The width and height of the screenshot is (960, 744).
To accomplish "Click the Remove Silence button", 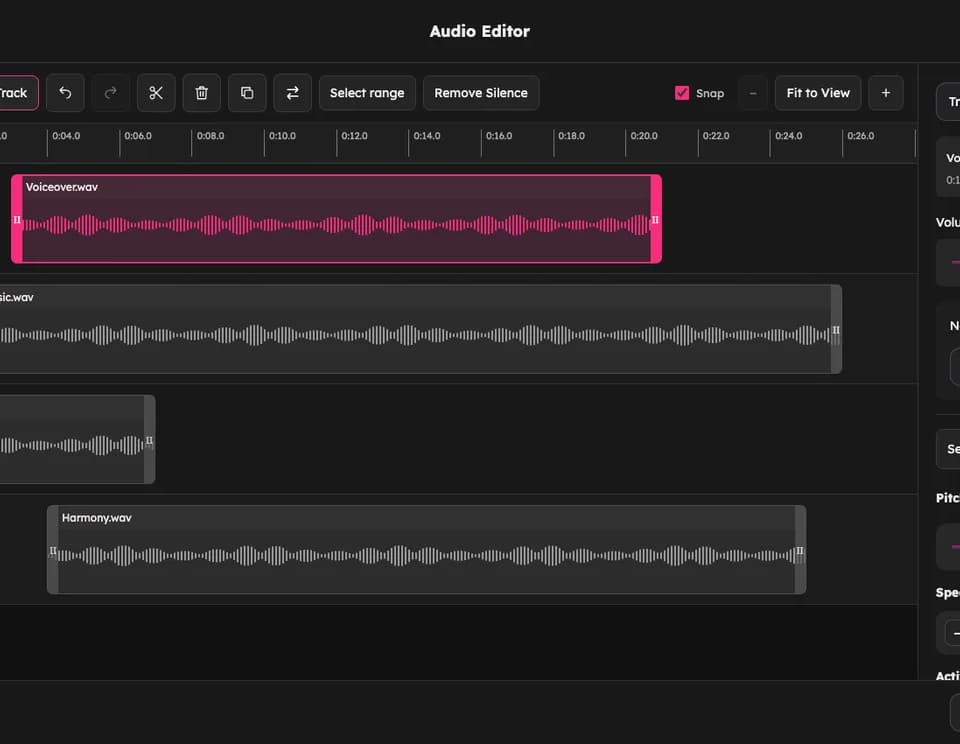I will [481, 93].
